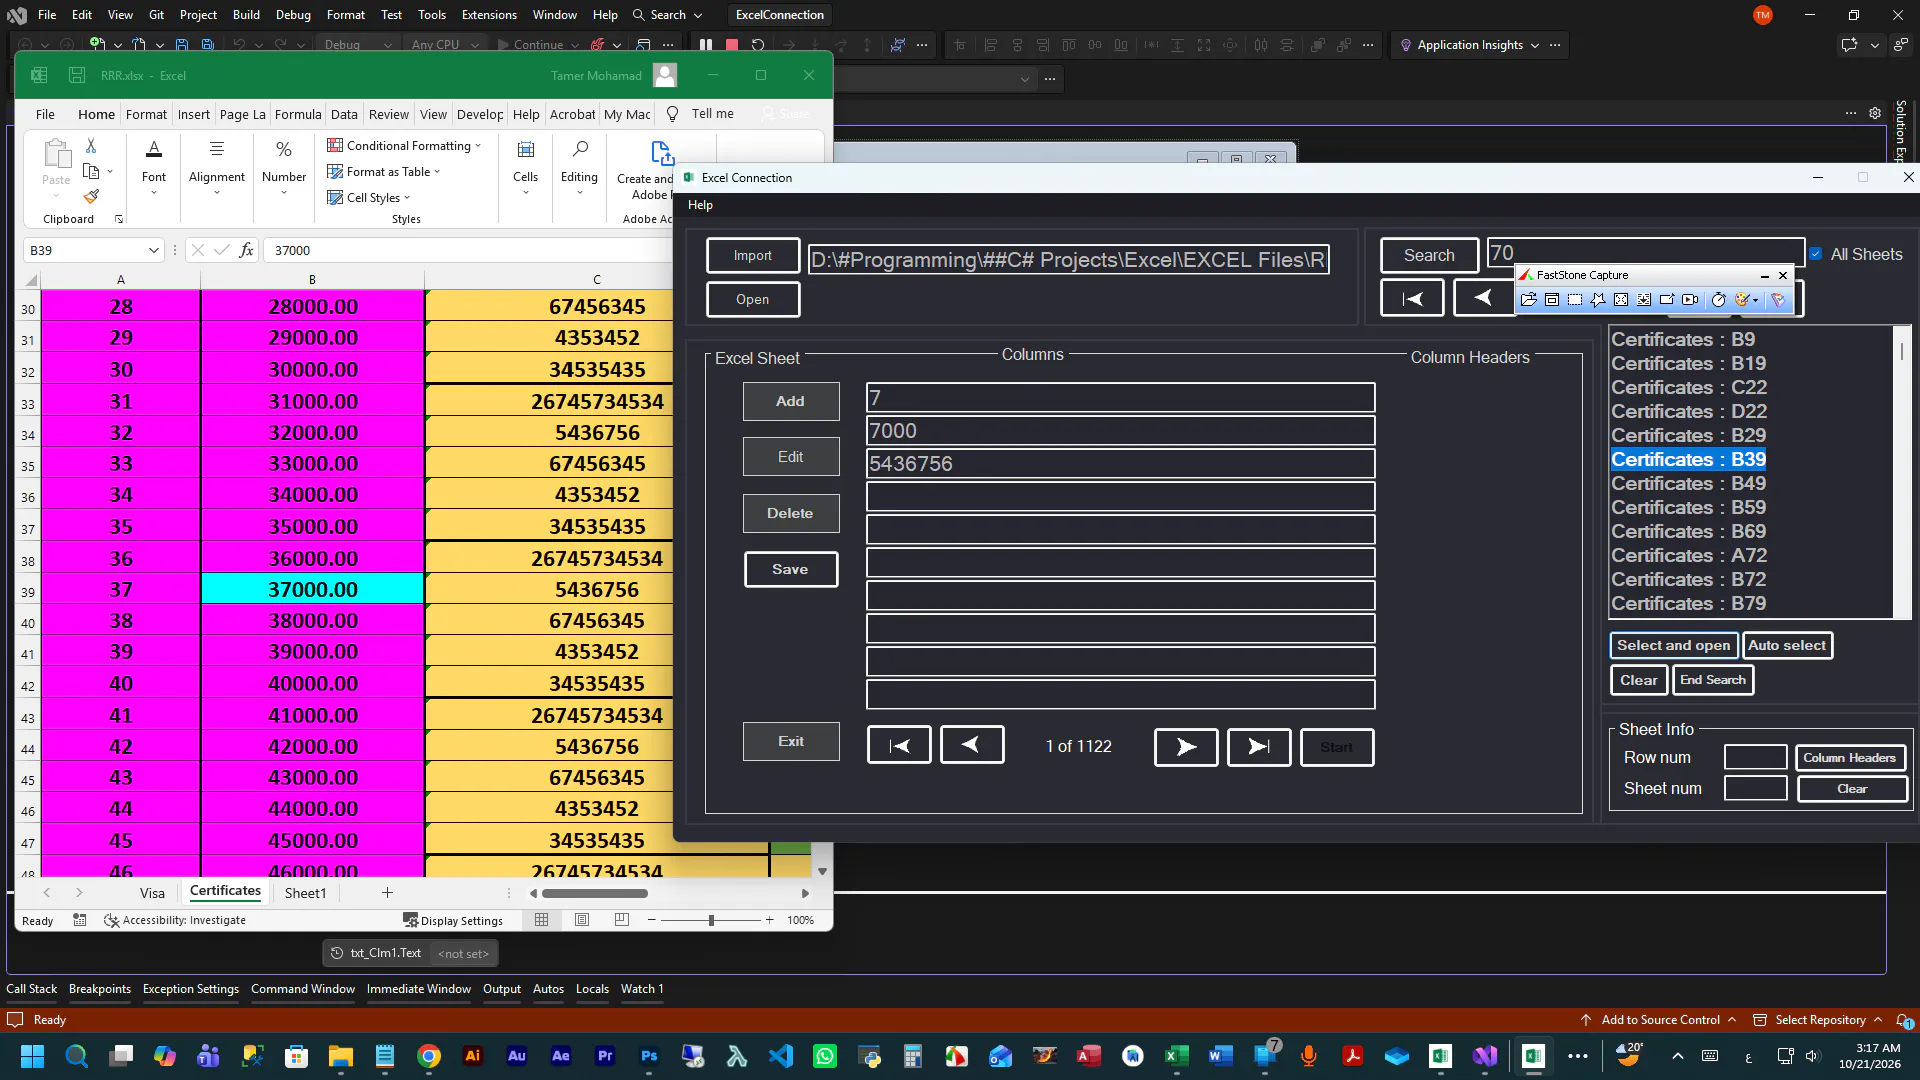The height and width of the screenshot is (1080, 1920).
Task: Click the Row num input field
Action: click(1755, 758)
